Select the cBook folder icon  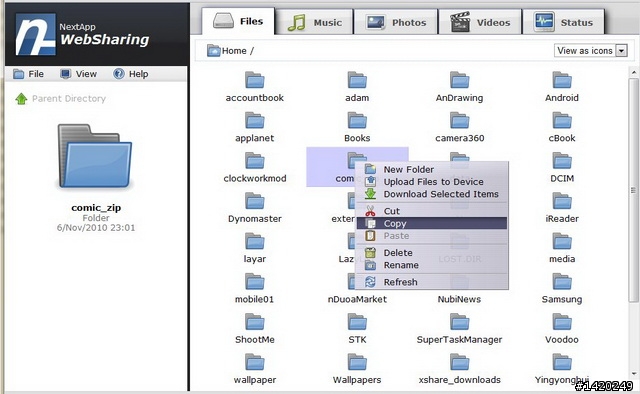point(562,120)
